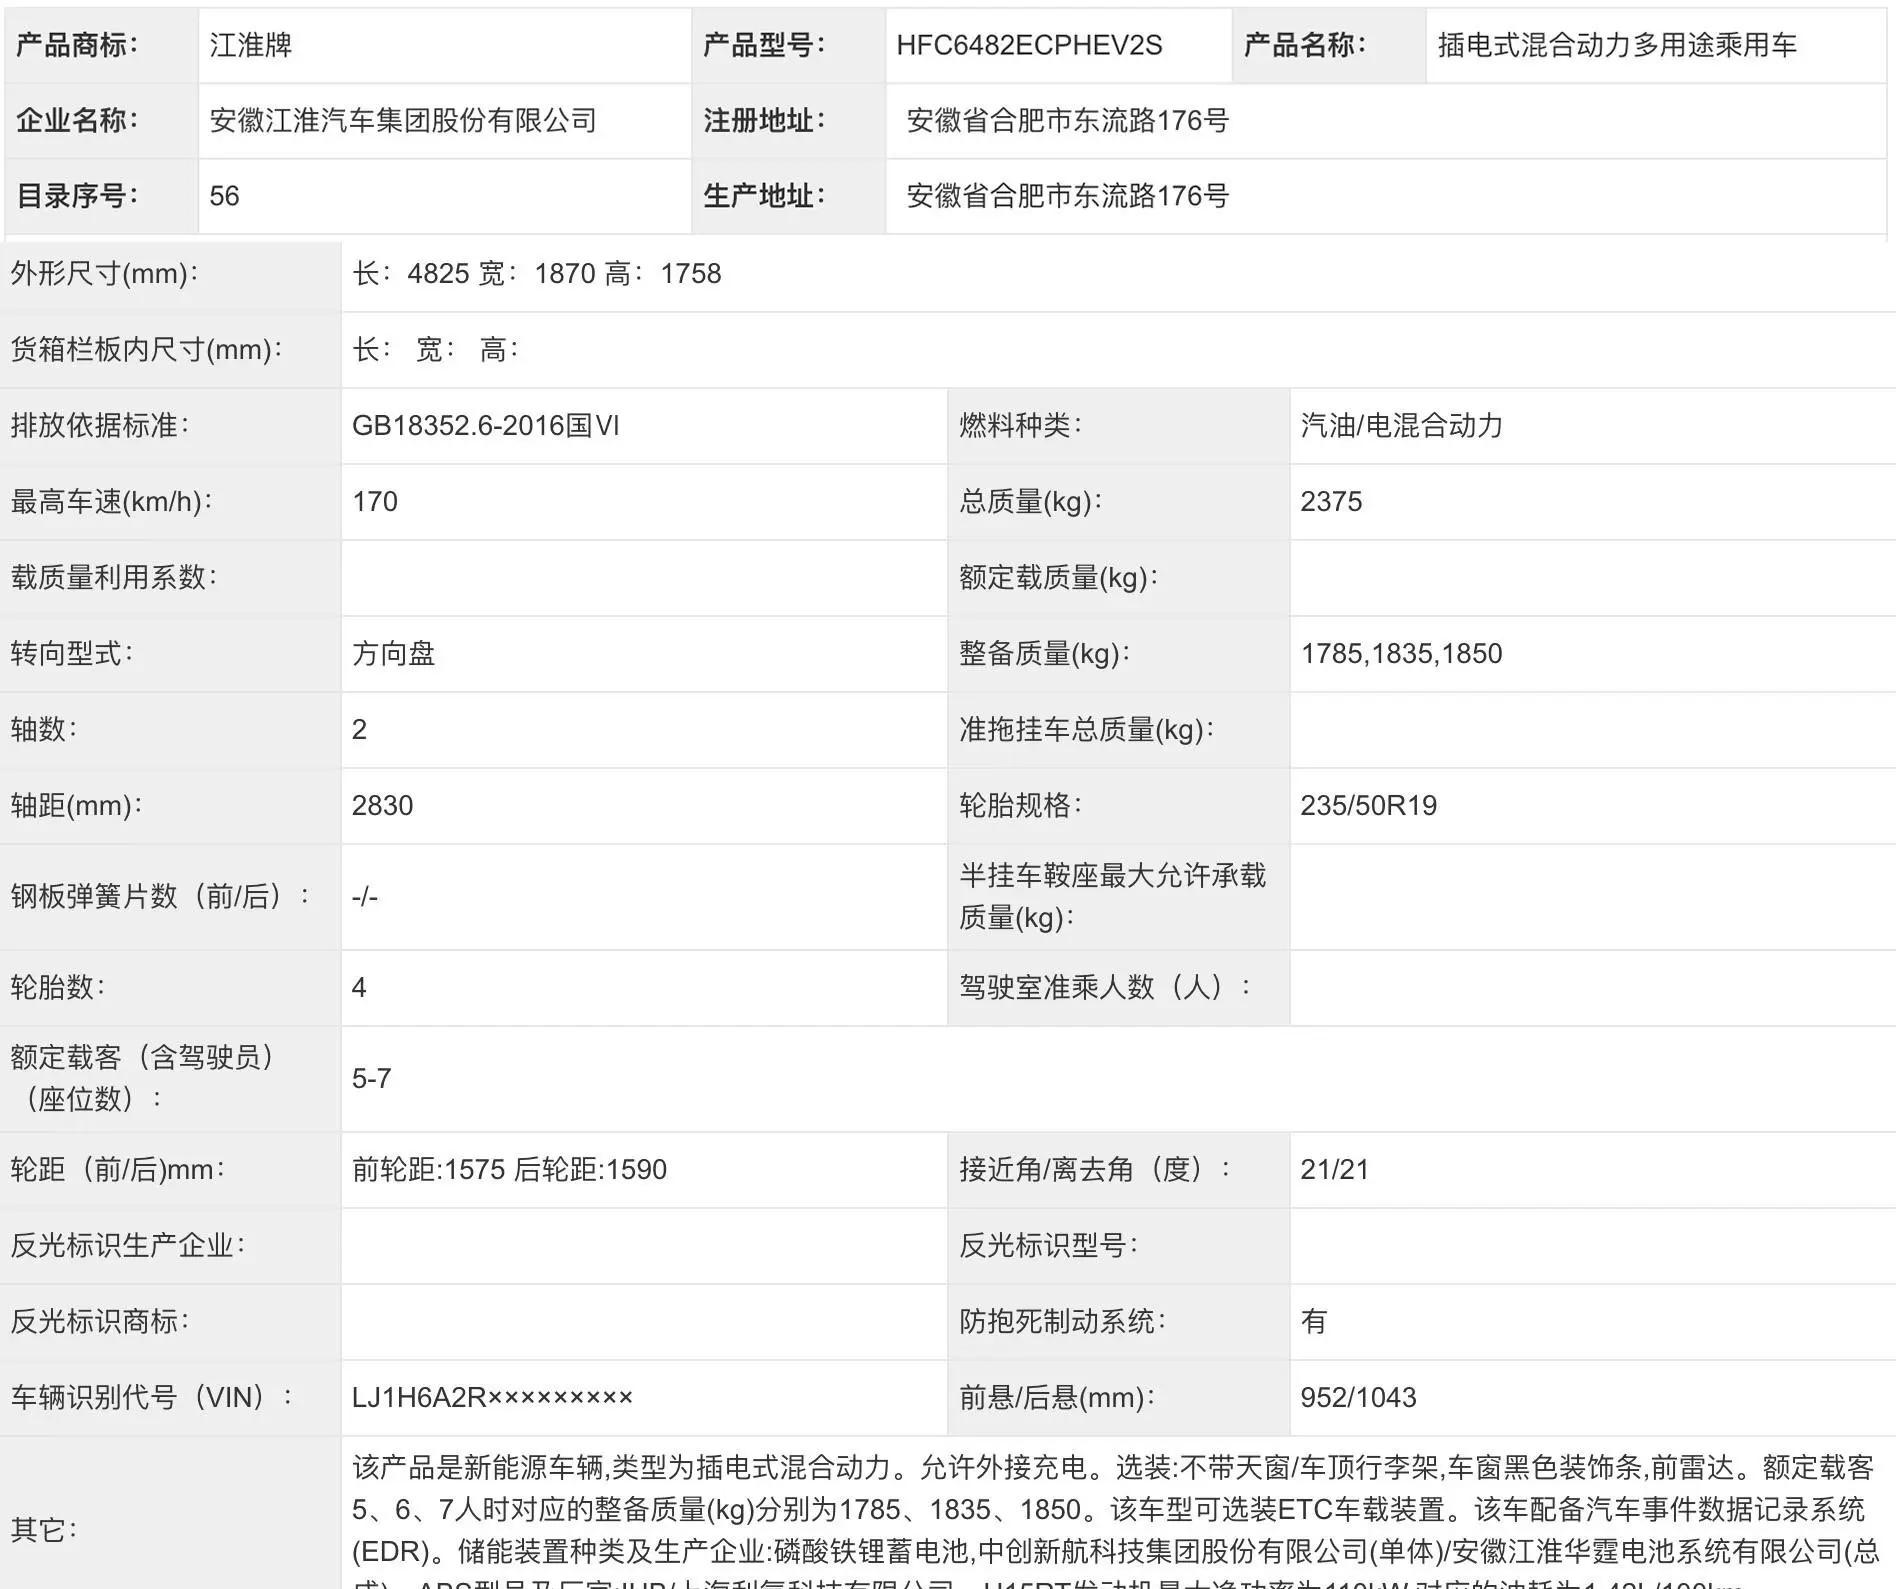Select VIN code LJ1H6A2R×××××××××

tap(492, 1398)
